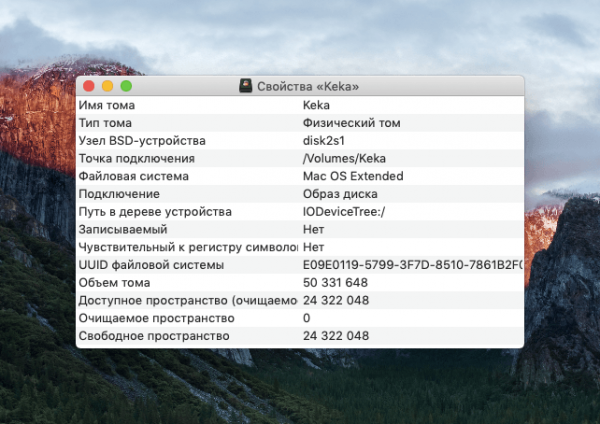Select the label Свободное пространство
Viewport: 600px width, 424px height.
pos(154,336)
